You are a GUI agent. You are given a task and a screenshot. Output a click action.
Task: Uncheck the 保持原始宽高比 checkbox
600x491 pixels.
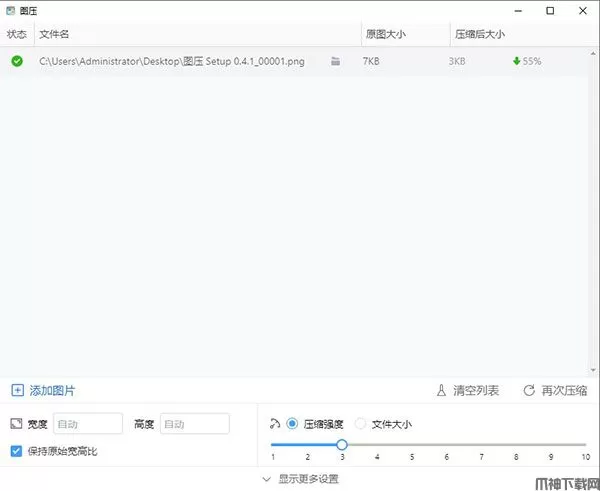click(x=16, y=451)
